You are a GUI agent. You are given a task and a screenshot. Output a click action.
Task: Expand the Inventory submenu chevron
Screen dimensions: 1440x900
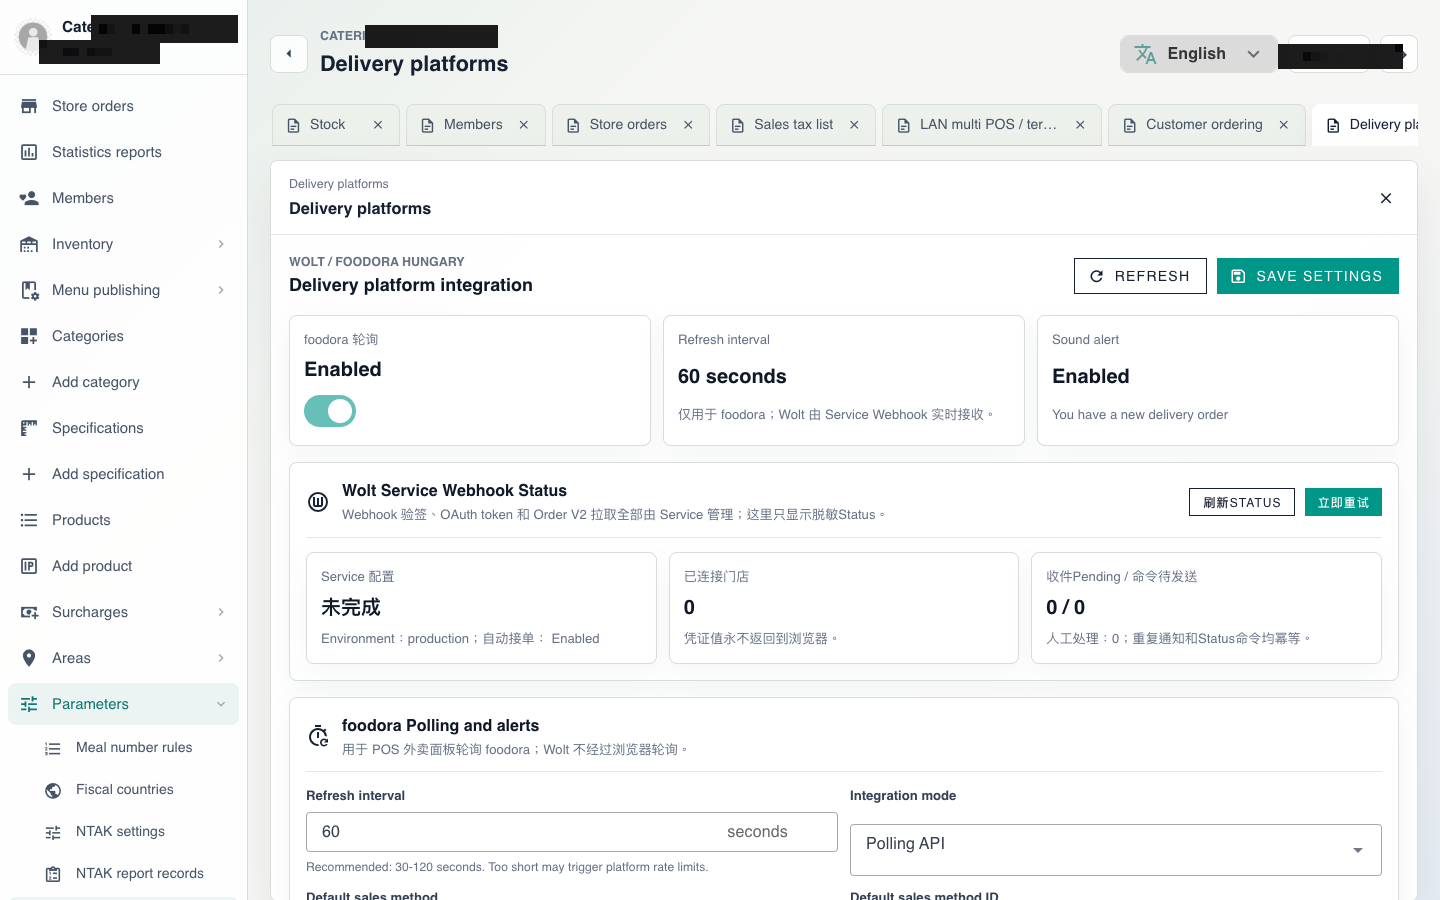[x=221, y=244]
